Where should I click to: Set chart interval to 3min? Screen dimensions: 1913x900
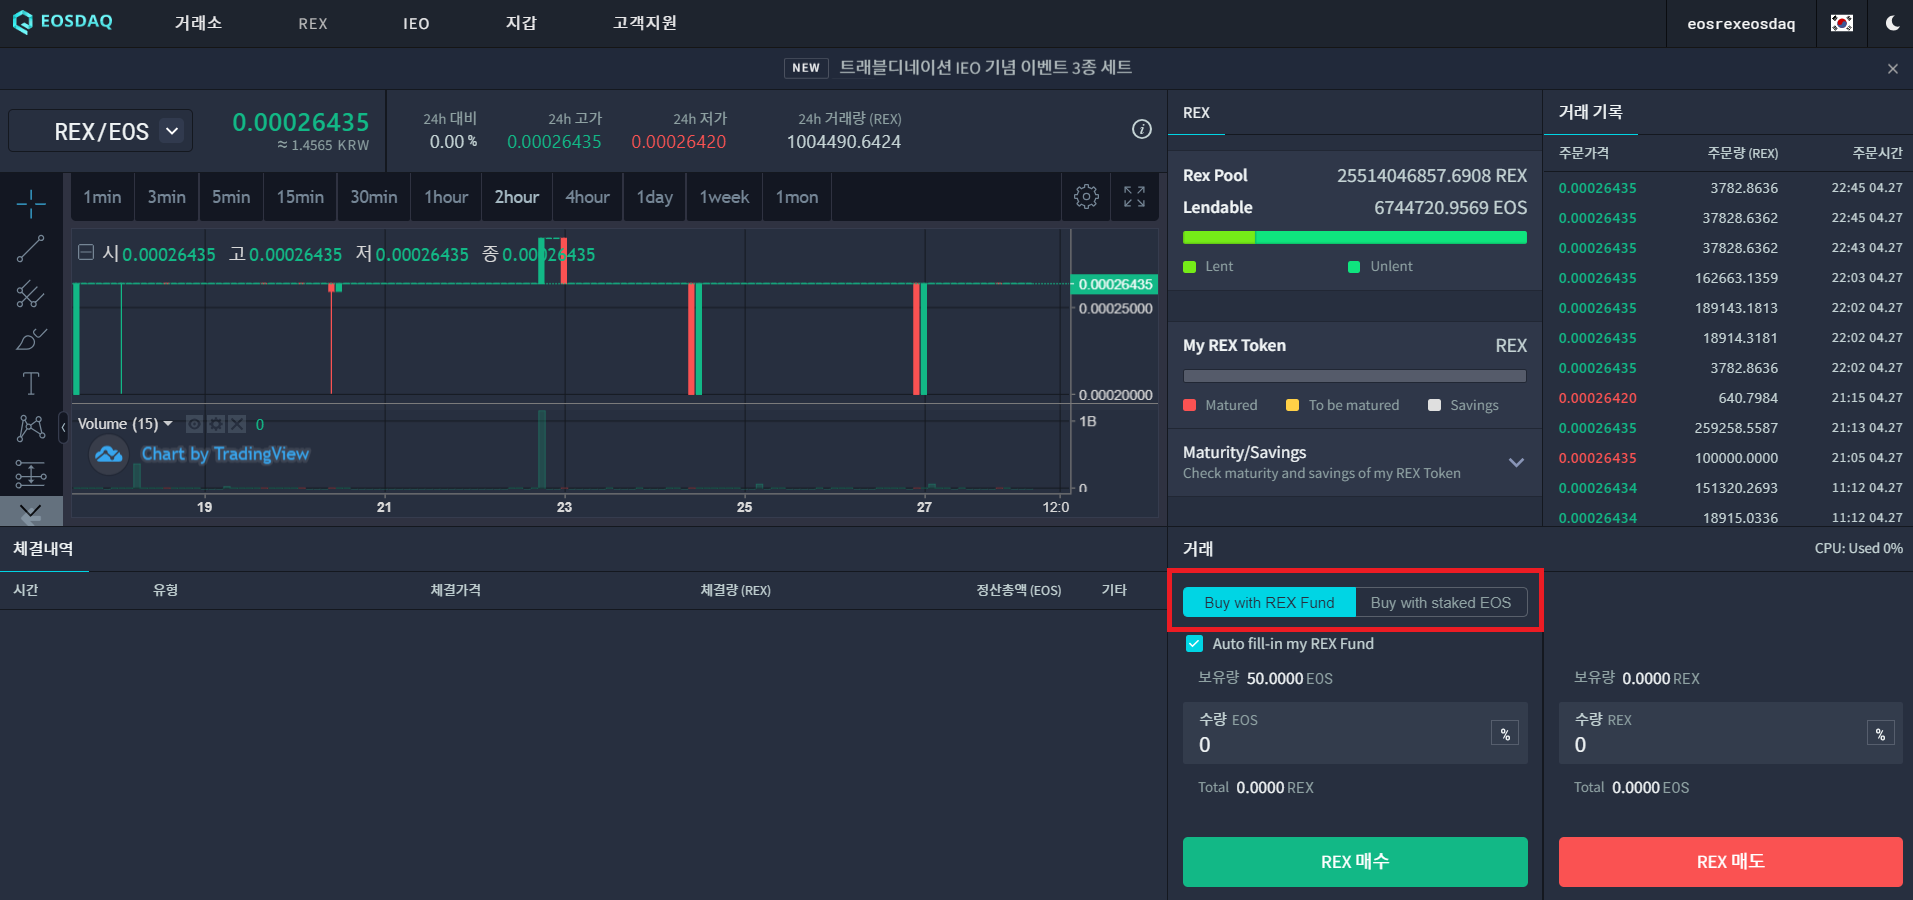(x=166, y=197)
